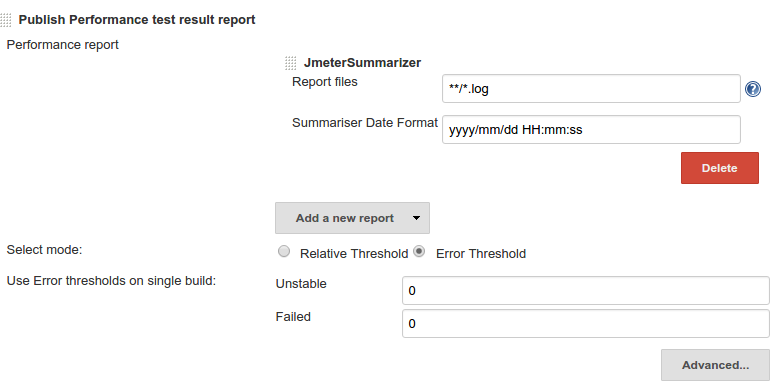
Task: Click the Unstable label
Action: tap(301, 284)
